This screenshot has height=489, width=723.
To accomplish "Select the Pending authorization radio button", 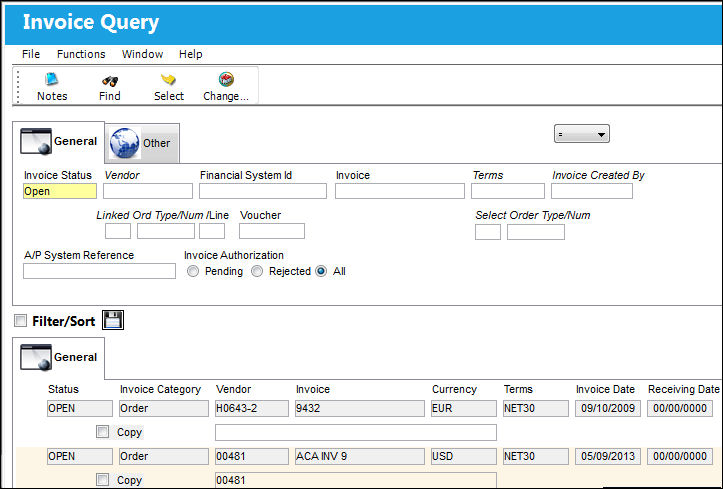I will pyautogui.click(x=193, y=271).
